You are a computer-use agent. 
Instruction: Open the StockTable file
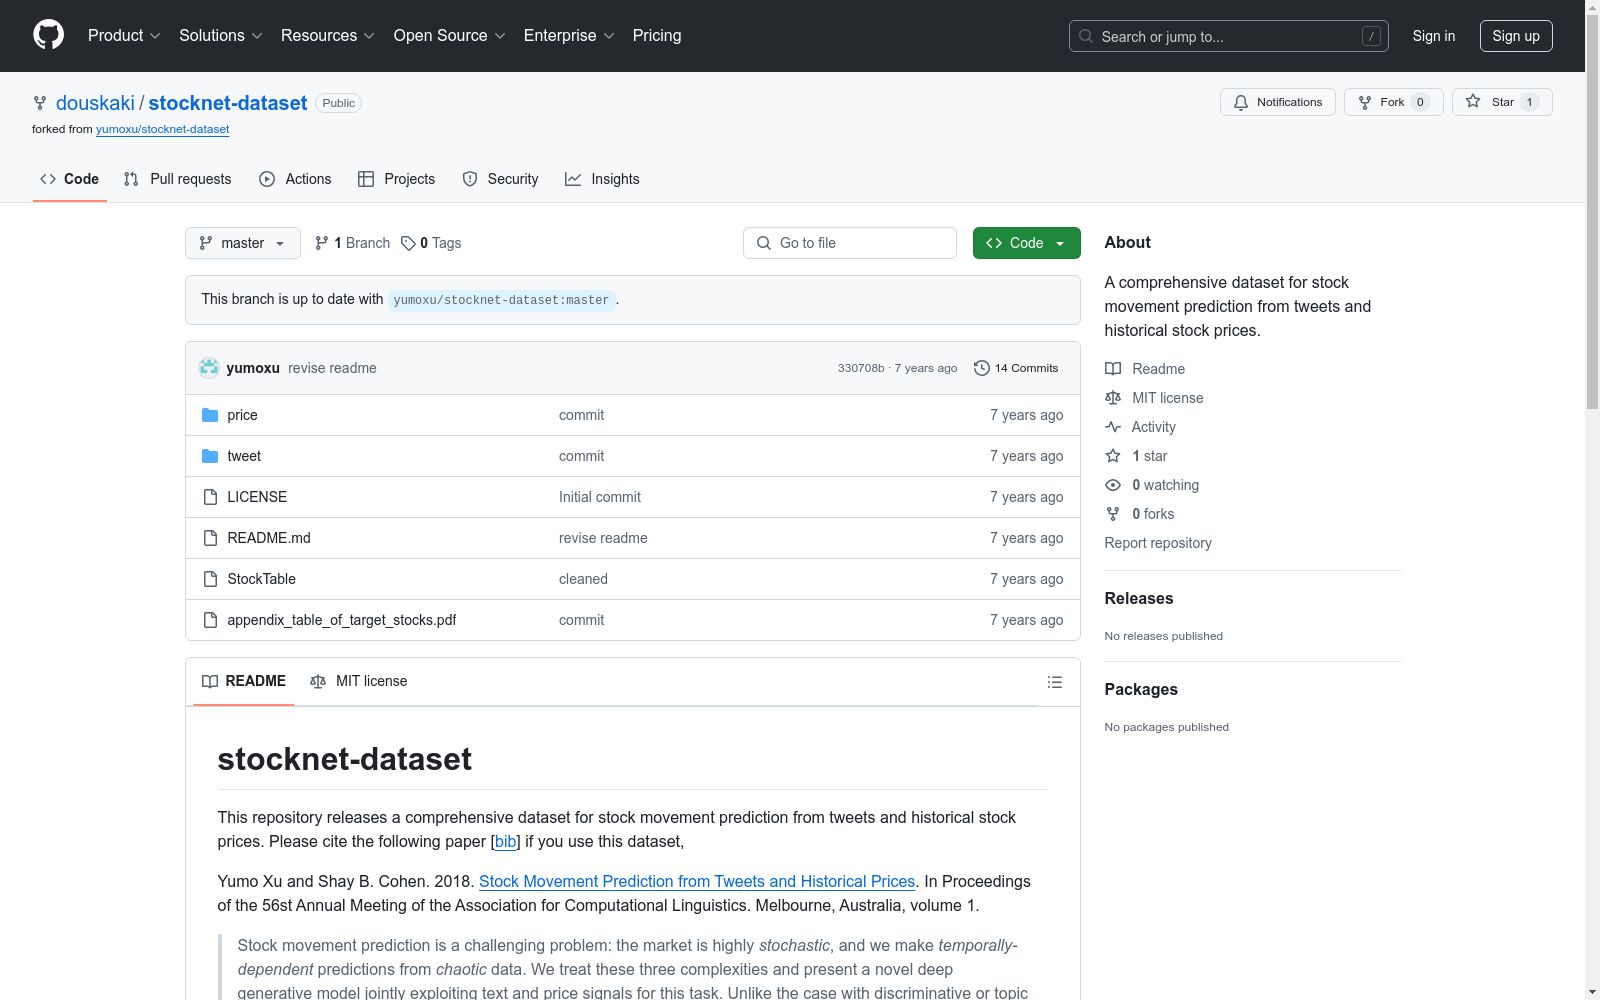262,579
